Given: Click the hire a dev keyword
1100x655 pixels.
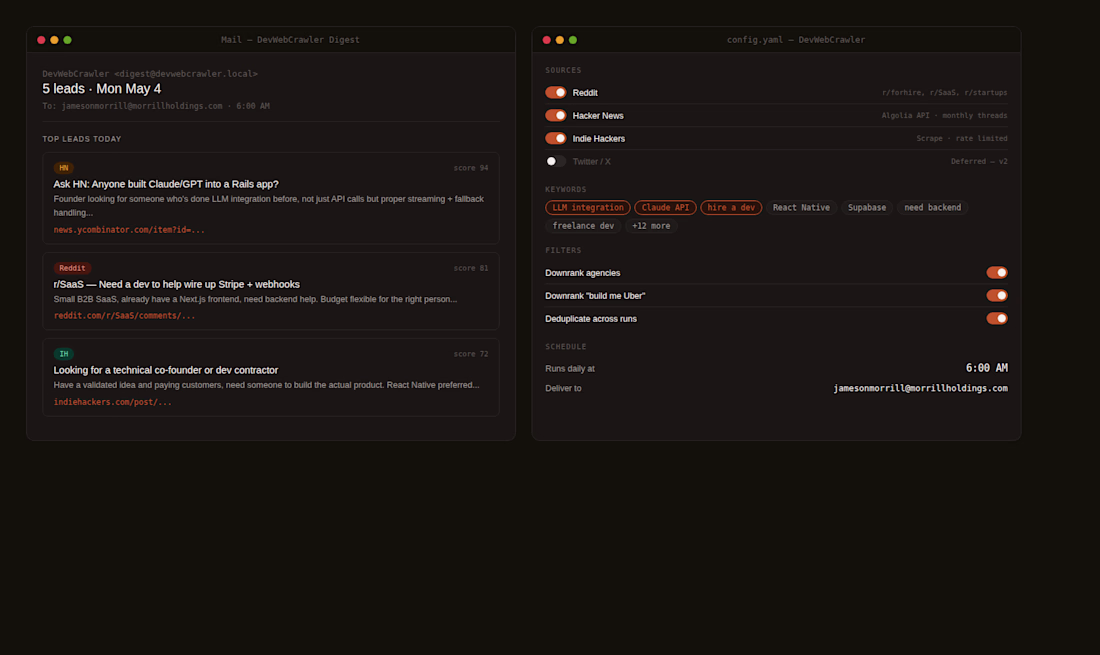Looking at the screenshot, I should point(731,208).
